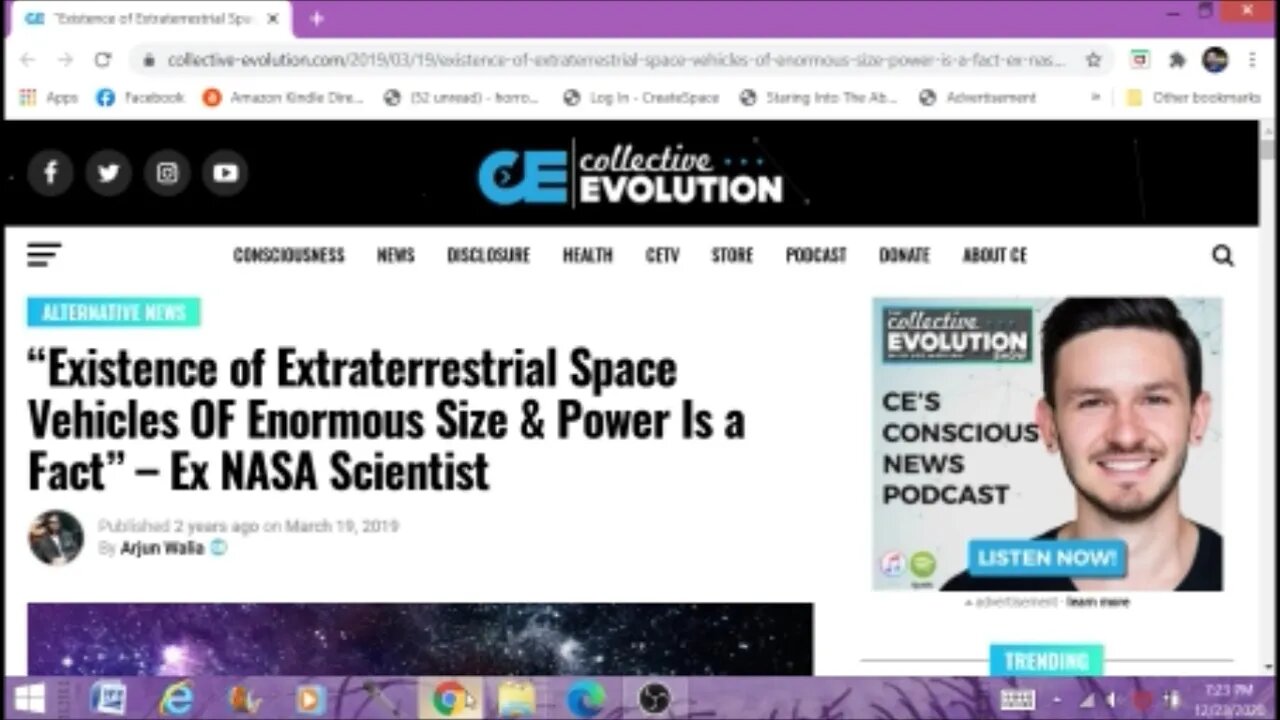The width and height of the screenshot is (1280, 720).
Task: Open Windows Start menu
Action: tap(29, 698)
